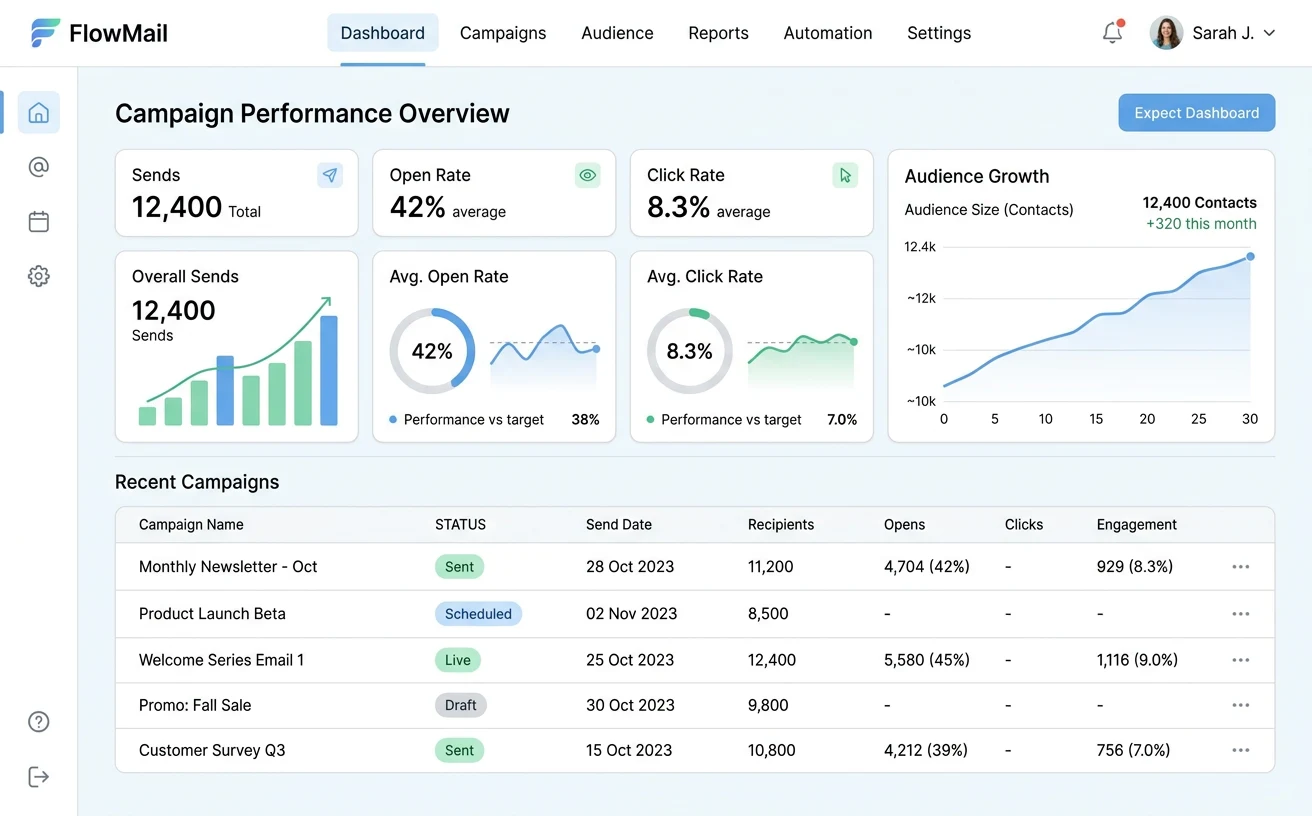Select the Home icon in sidebar
The image size is (1312, 816).
click(38, 112)
